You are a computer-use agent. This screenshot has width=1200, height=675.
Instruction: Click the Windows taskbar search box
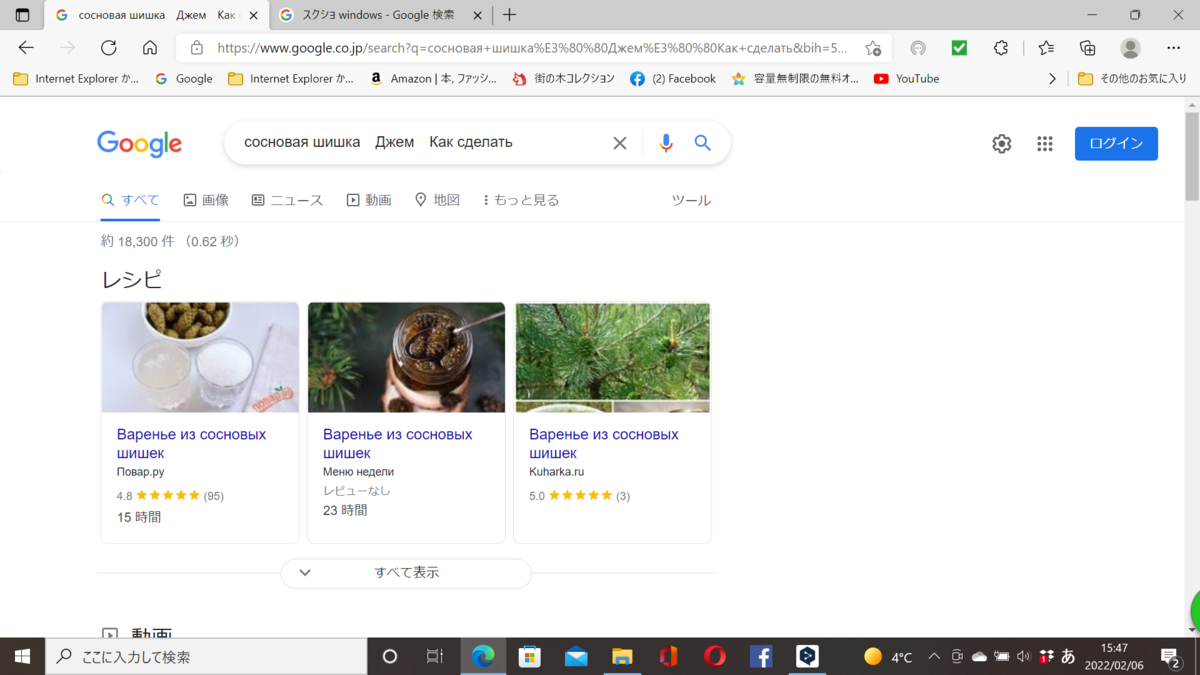click(206, 656)
